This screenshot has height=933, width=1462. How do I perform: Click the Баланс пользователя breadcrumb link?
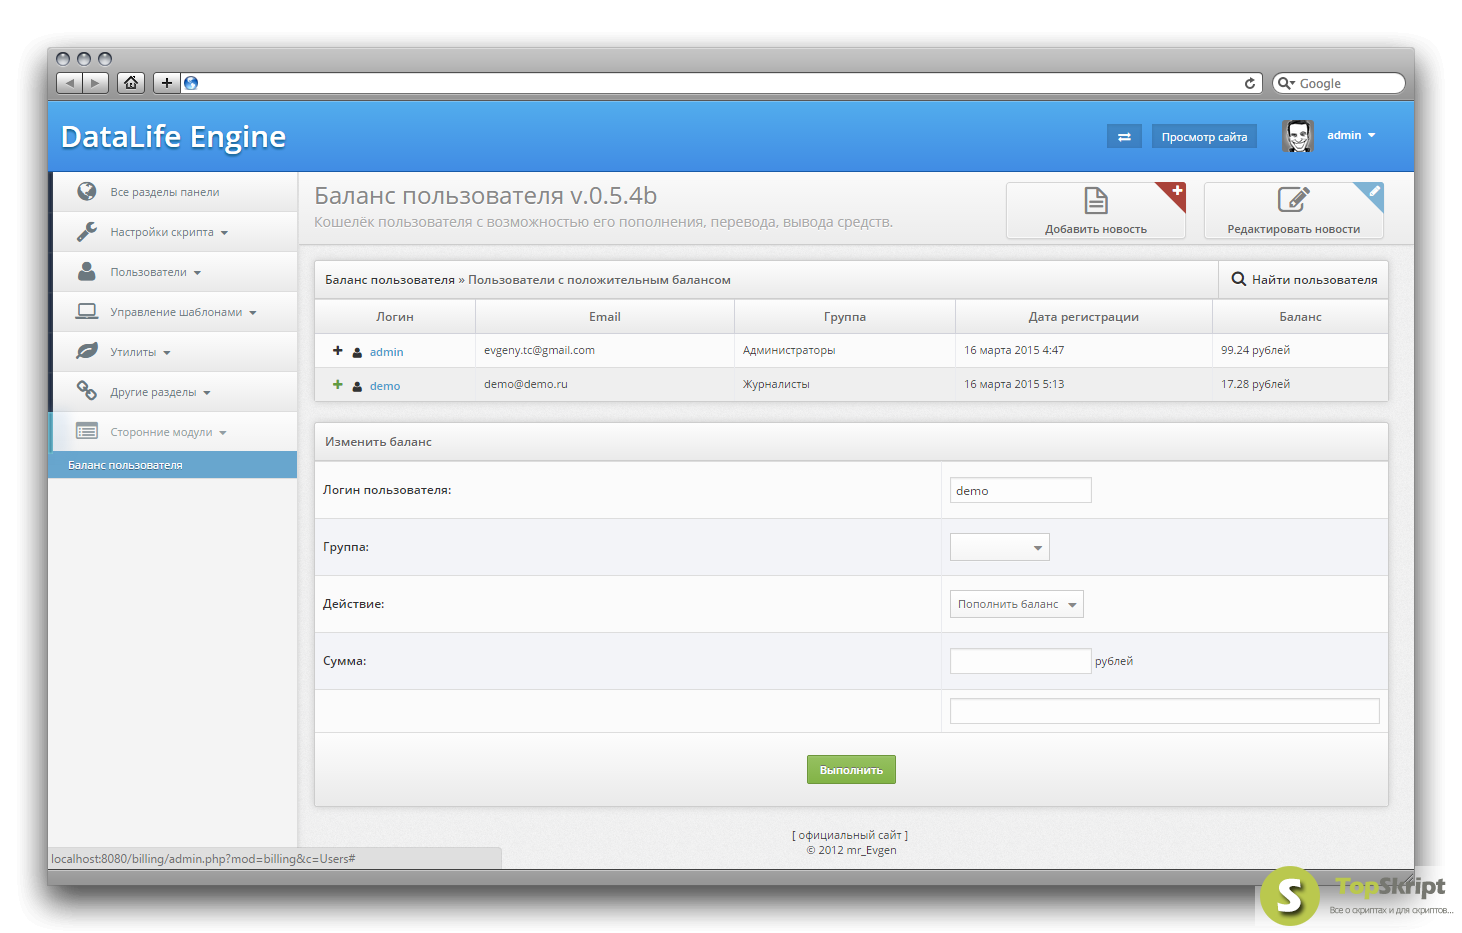pos(390,280)
